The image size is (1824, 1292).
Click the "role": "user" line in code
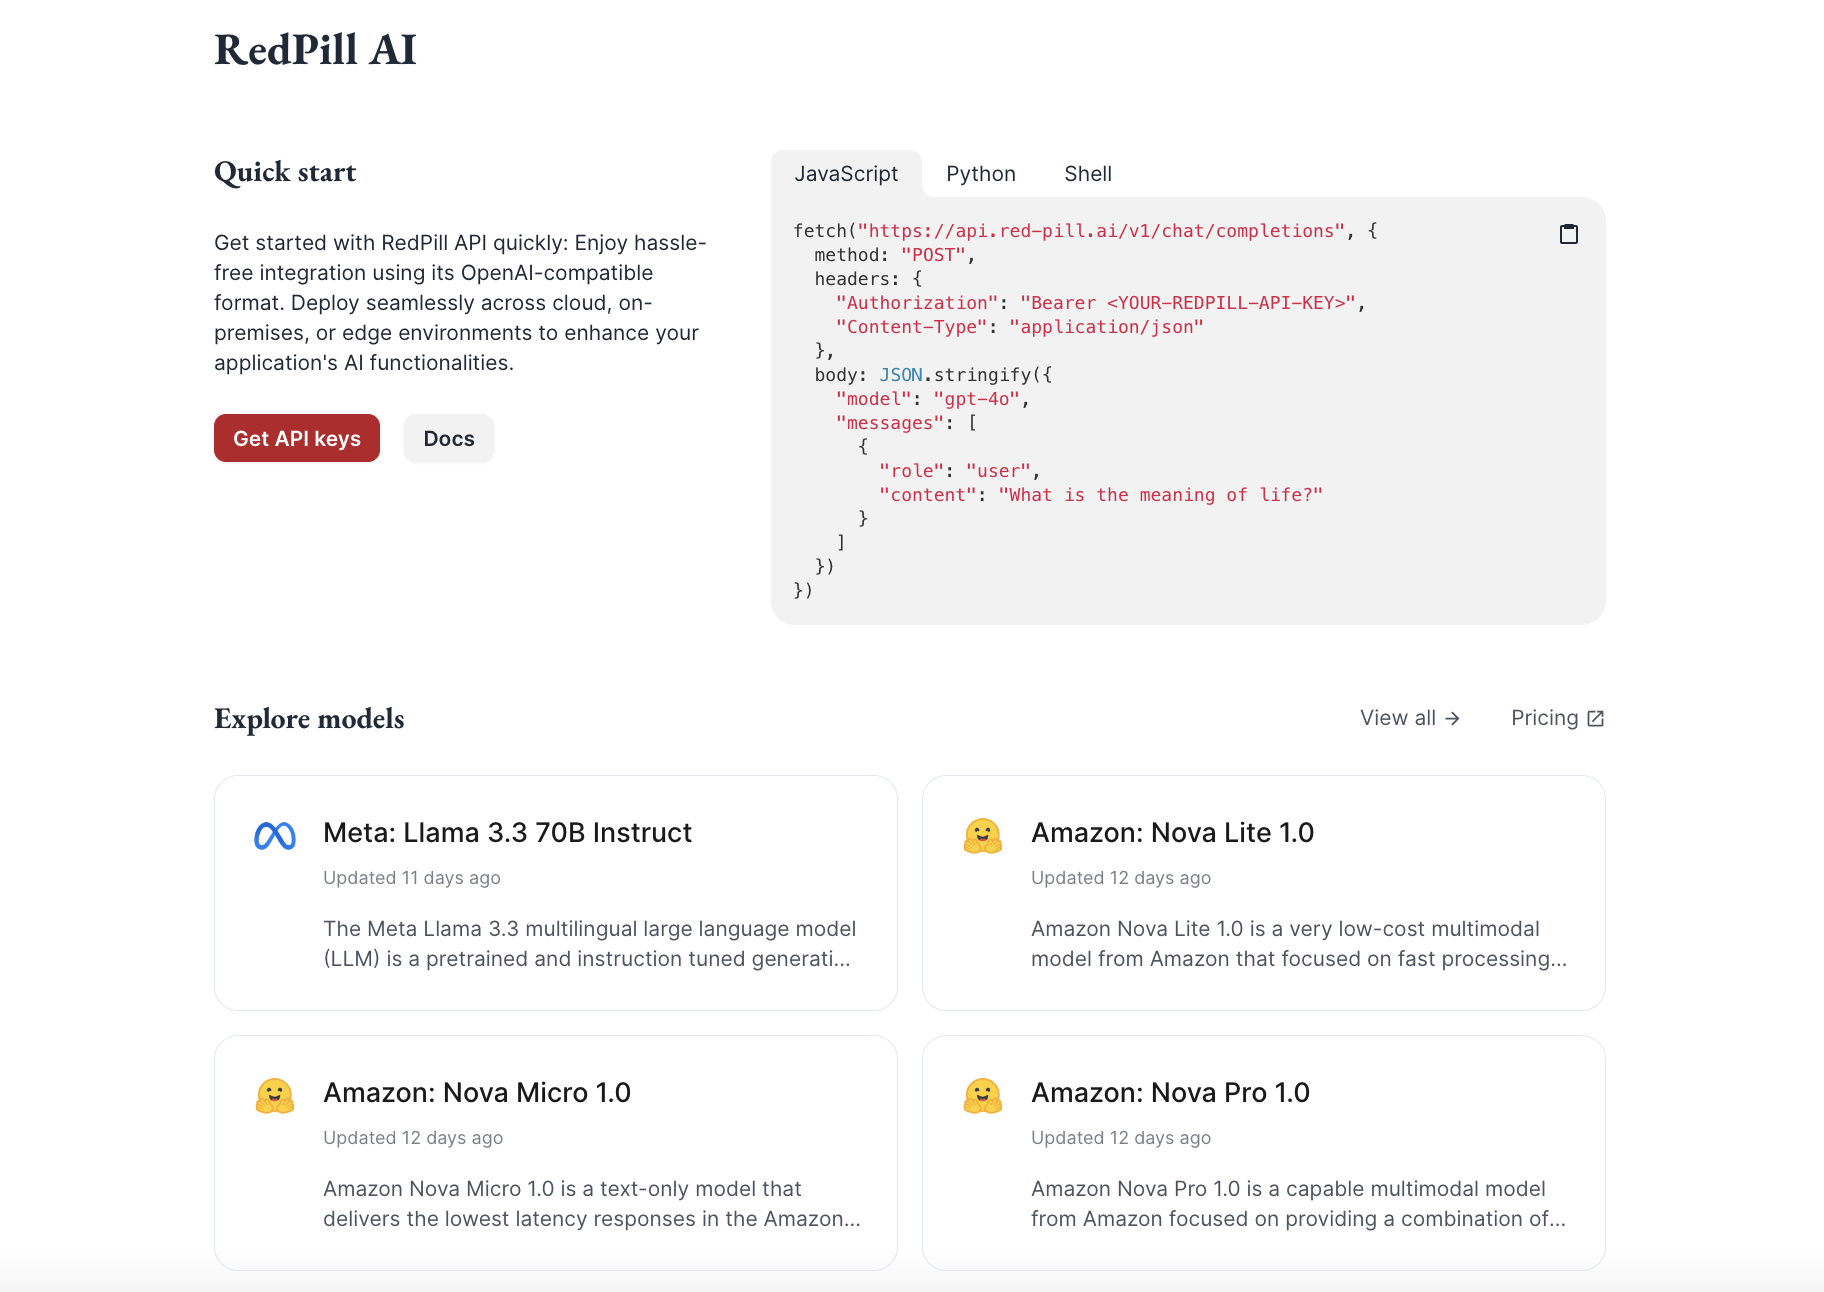click(x=959, y=471)
